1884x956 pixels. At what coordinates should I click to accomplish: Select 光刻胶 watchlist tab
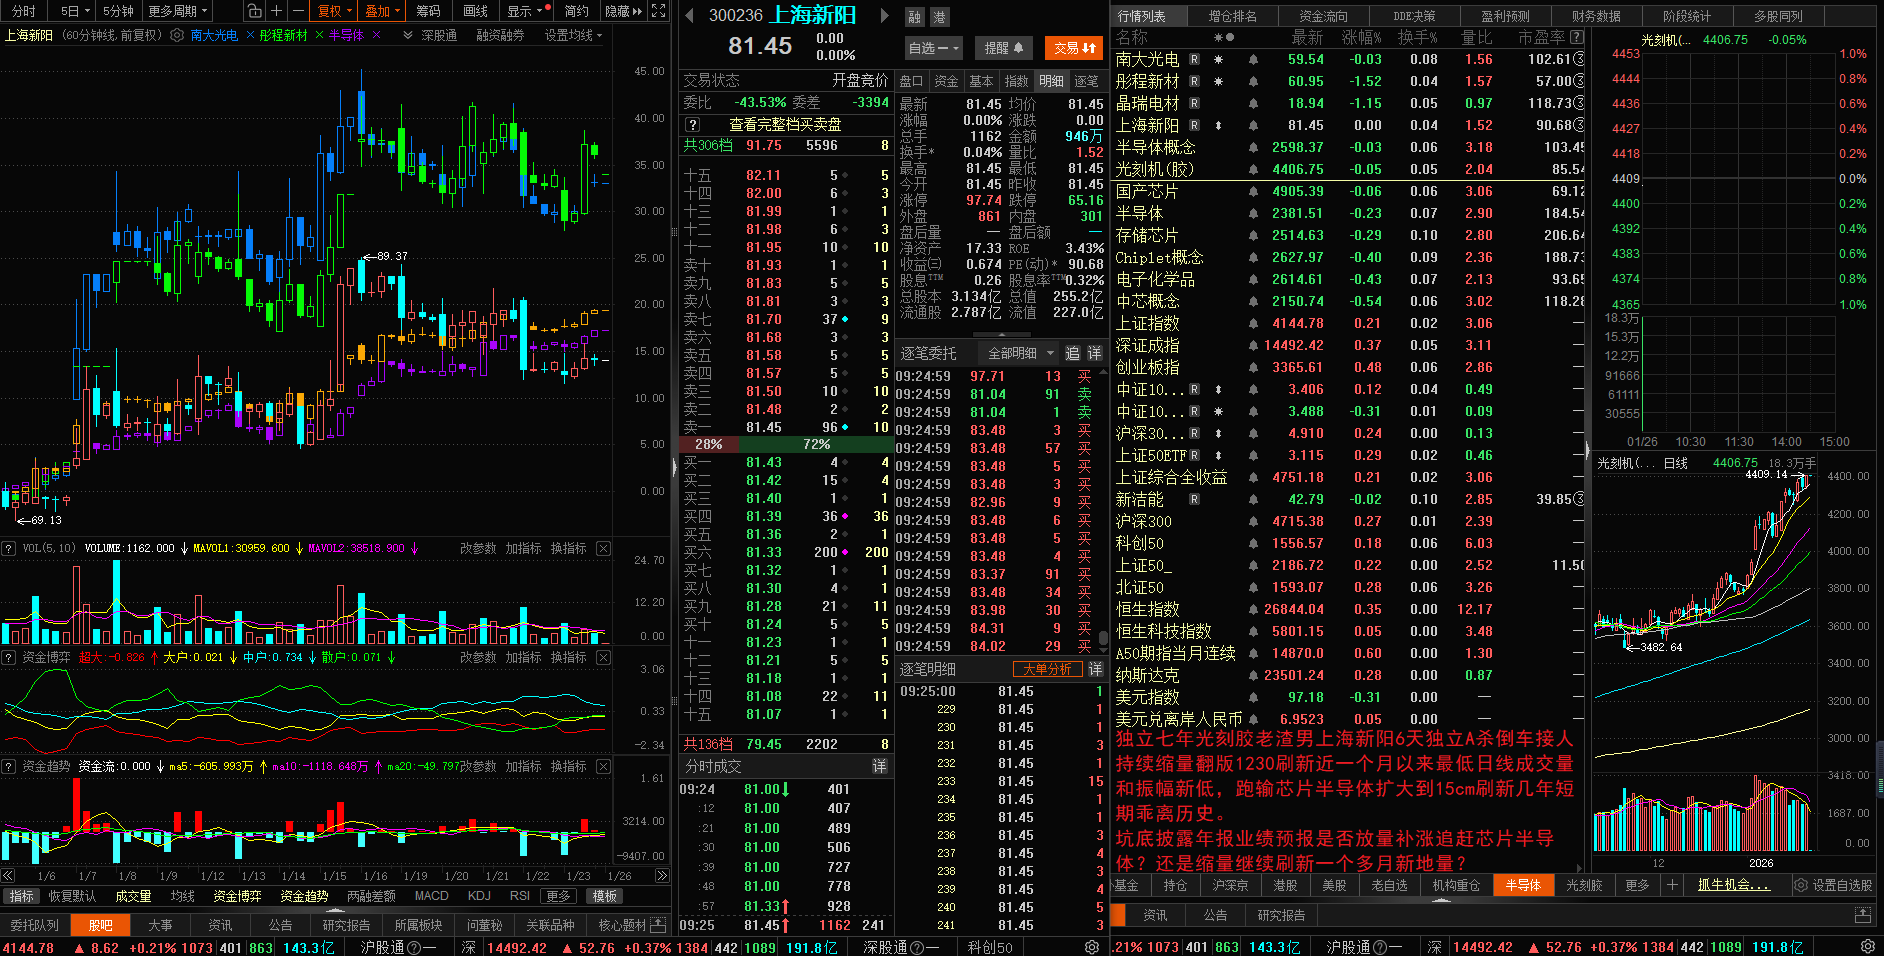tap(1584, 885)
